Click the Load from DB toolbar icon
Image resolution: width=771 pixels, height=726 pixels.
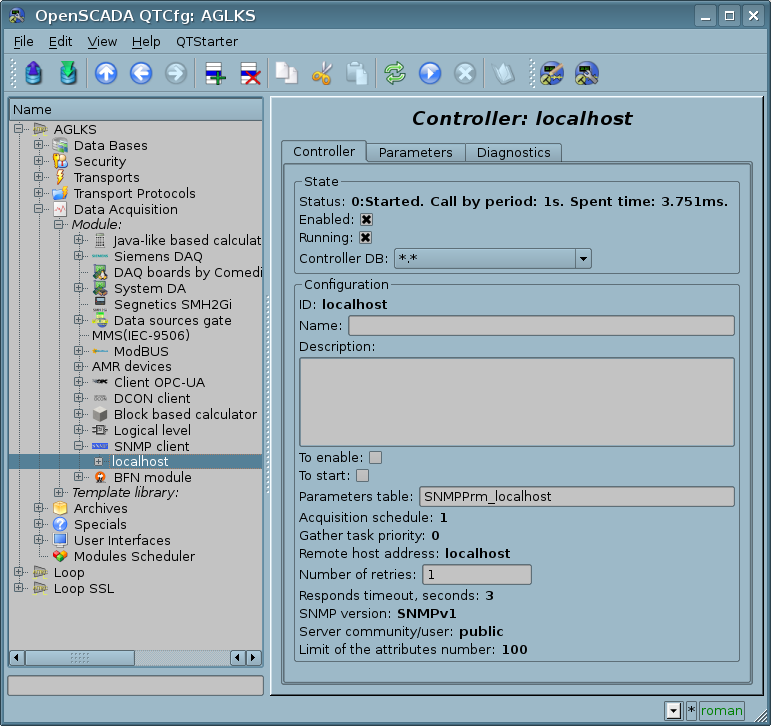click(x=33, y=74)
